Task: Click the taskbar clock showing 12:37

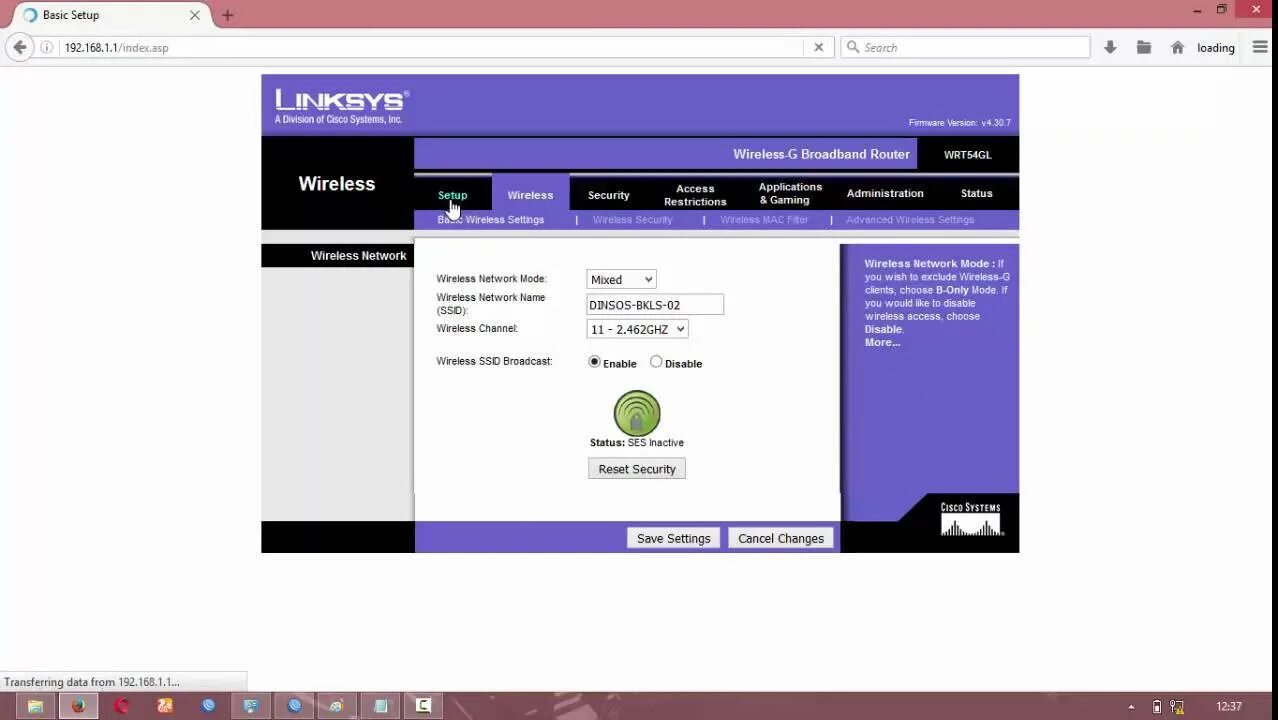Action: click(x=1229, y=707)
